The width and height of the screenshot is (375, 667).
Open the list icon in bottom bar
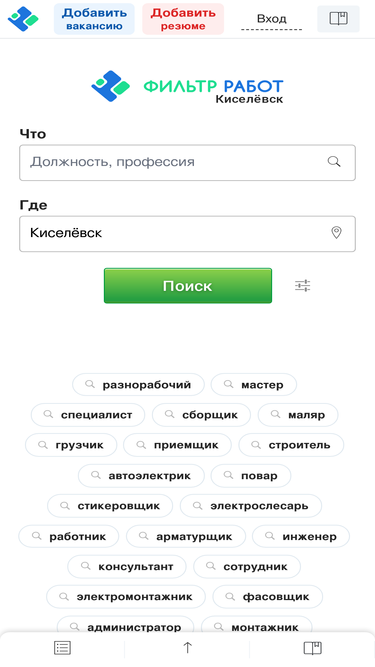(62, 648)
